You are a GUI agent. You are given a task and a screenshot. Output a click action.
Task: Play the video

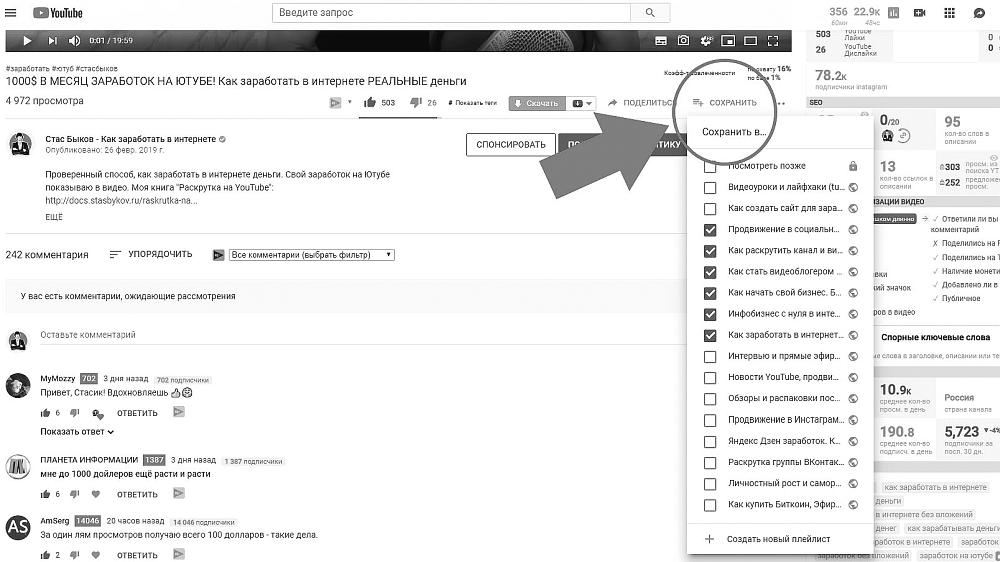click(x=27, y=41)
